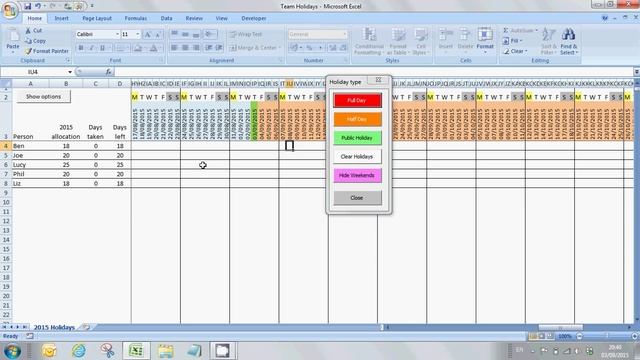
Task: Click the zoom slider in status bar
Action: click(x=607, y=336)
